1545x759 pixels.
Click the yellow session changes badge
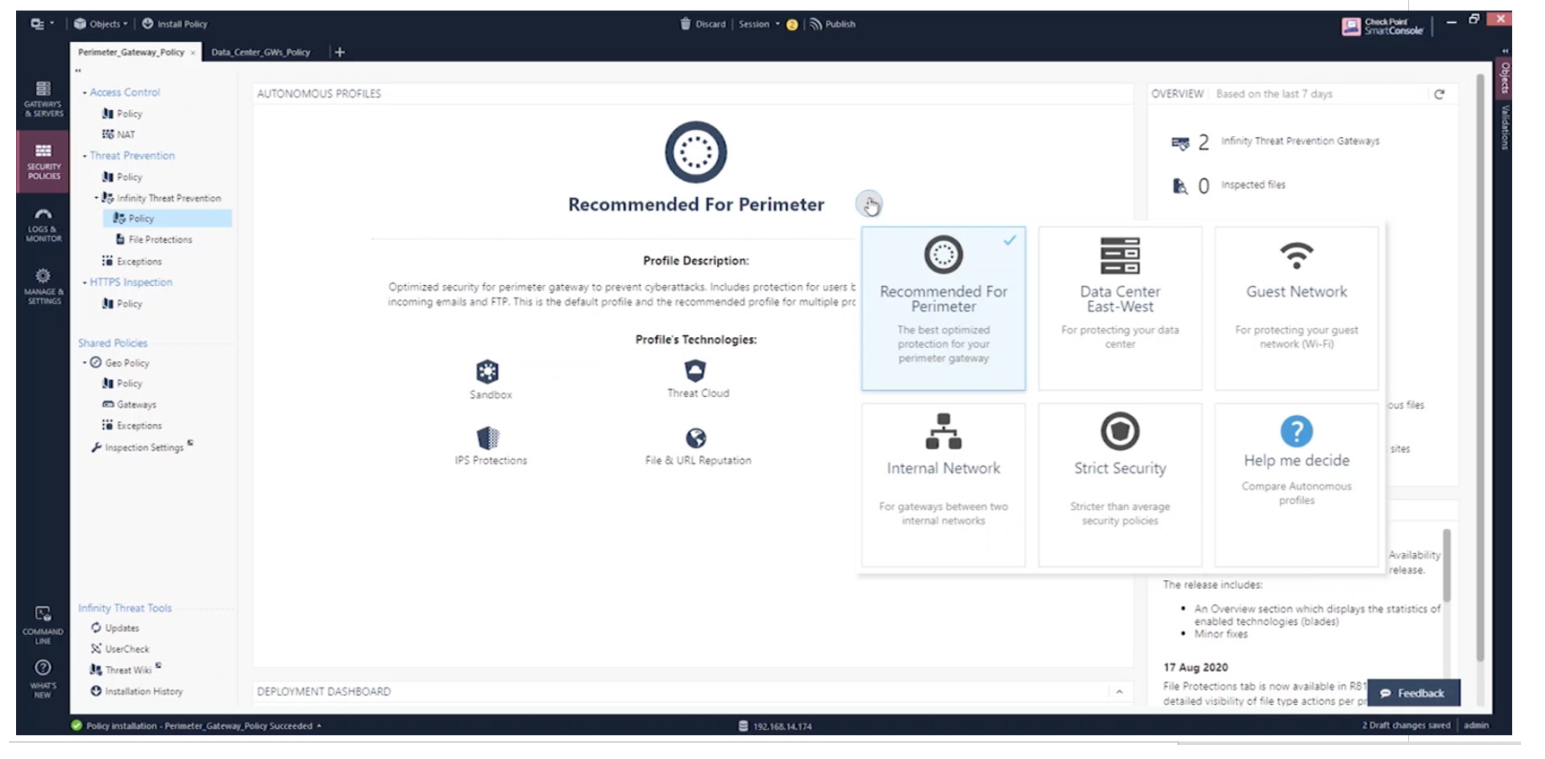click(792, 25)
